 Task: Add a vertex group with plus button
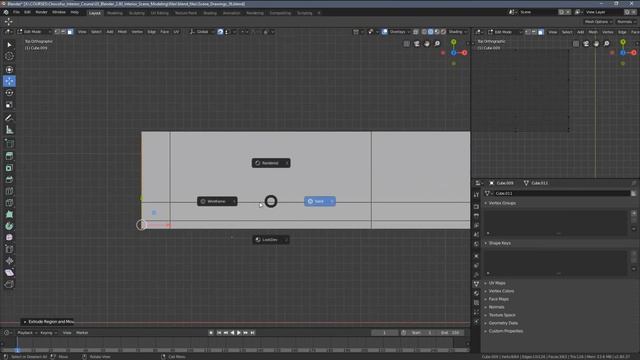point(633,213)
